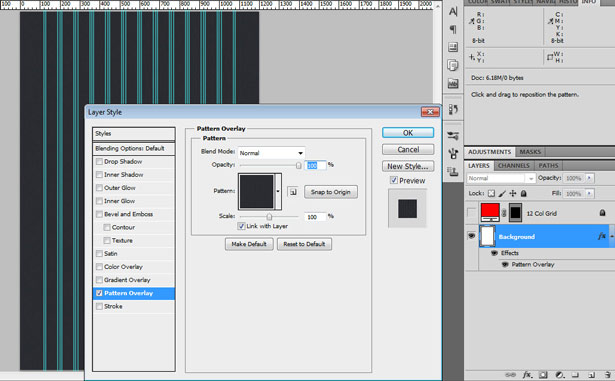Open the Paragraph panel icon
Screen dimensions: 615x381
coord(453,29)
